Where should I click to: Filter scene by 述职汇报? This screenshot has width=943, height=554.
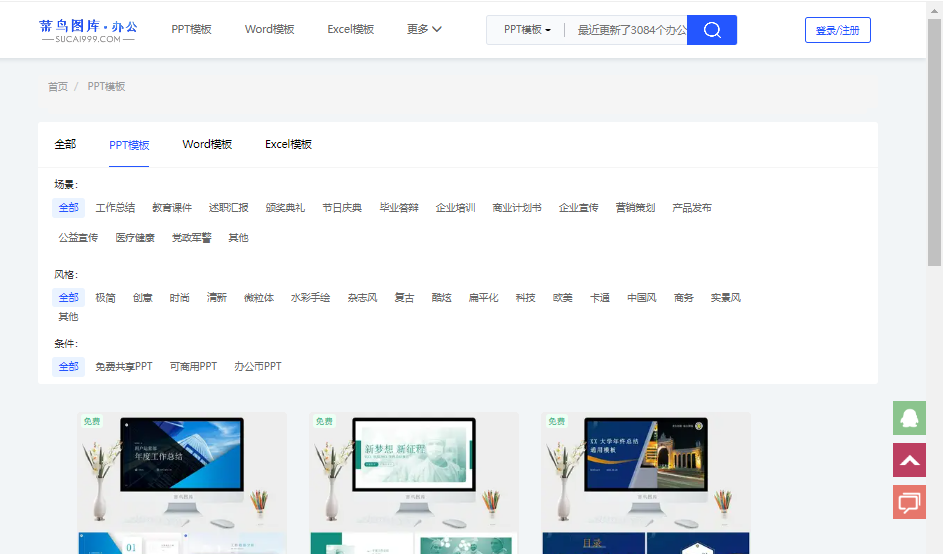click(x=229, y=208)
